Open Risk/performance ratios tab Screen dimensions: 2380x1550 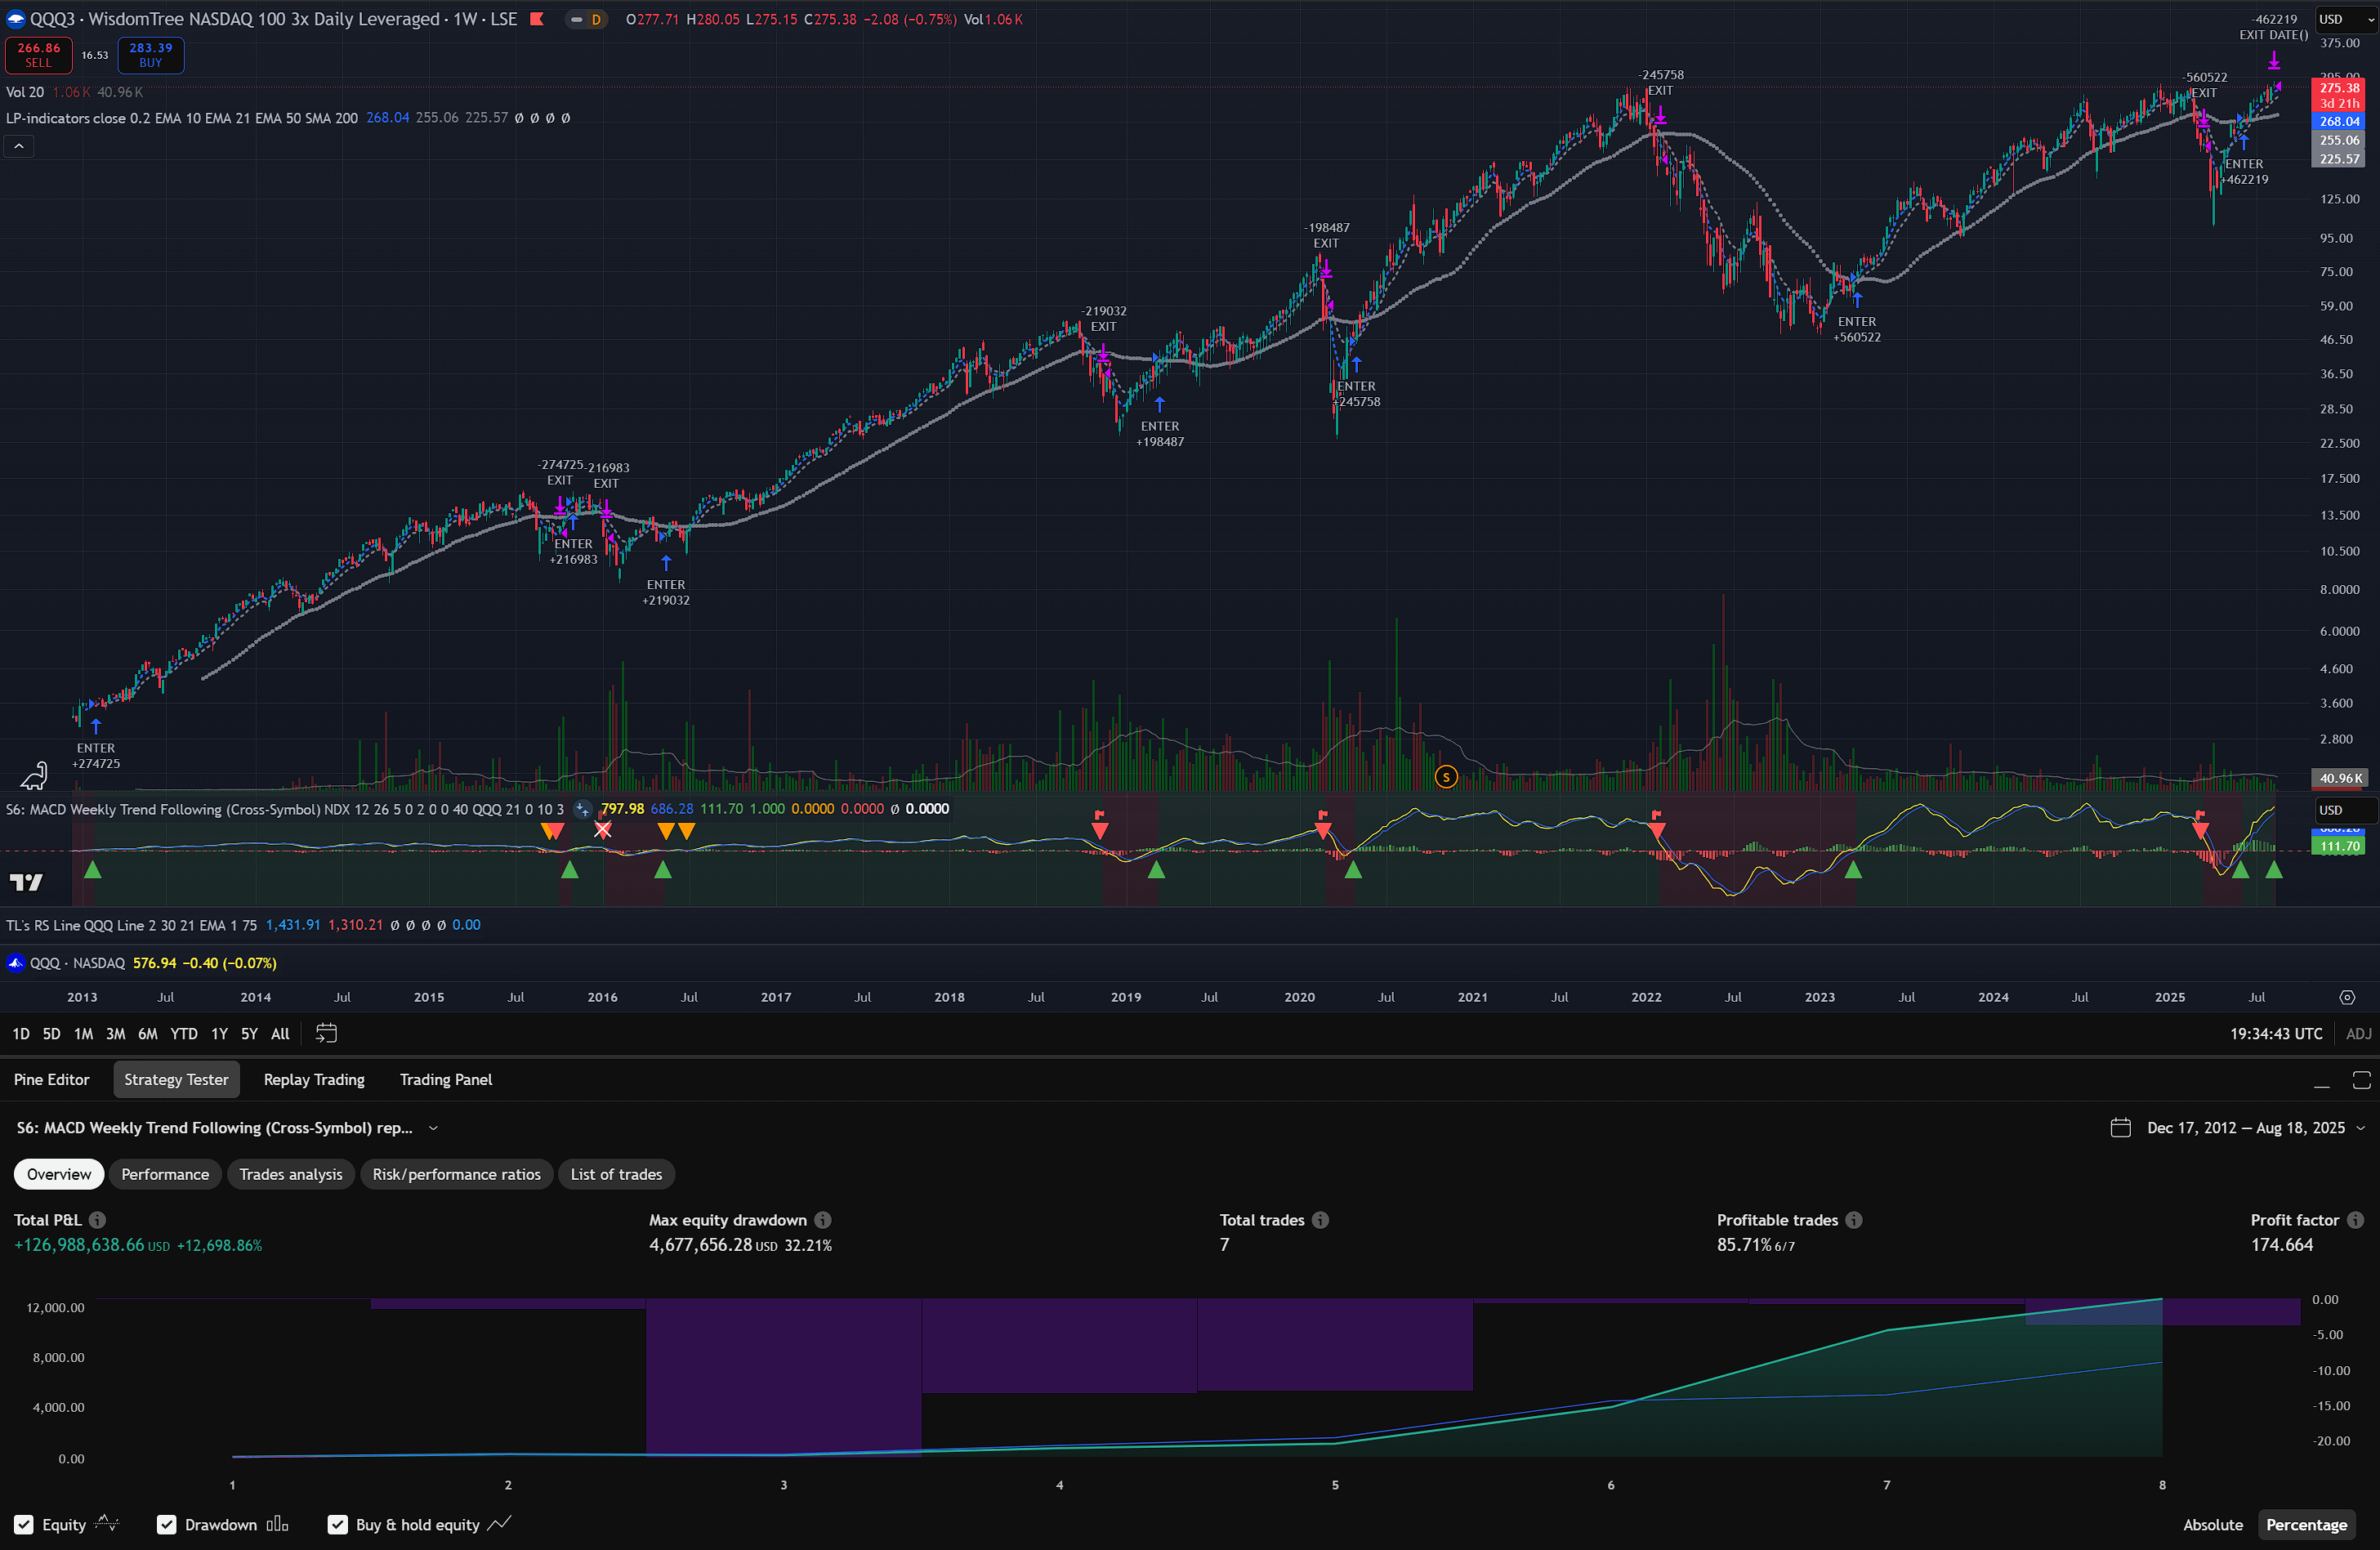coord(456,1174)
